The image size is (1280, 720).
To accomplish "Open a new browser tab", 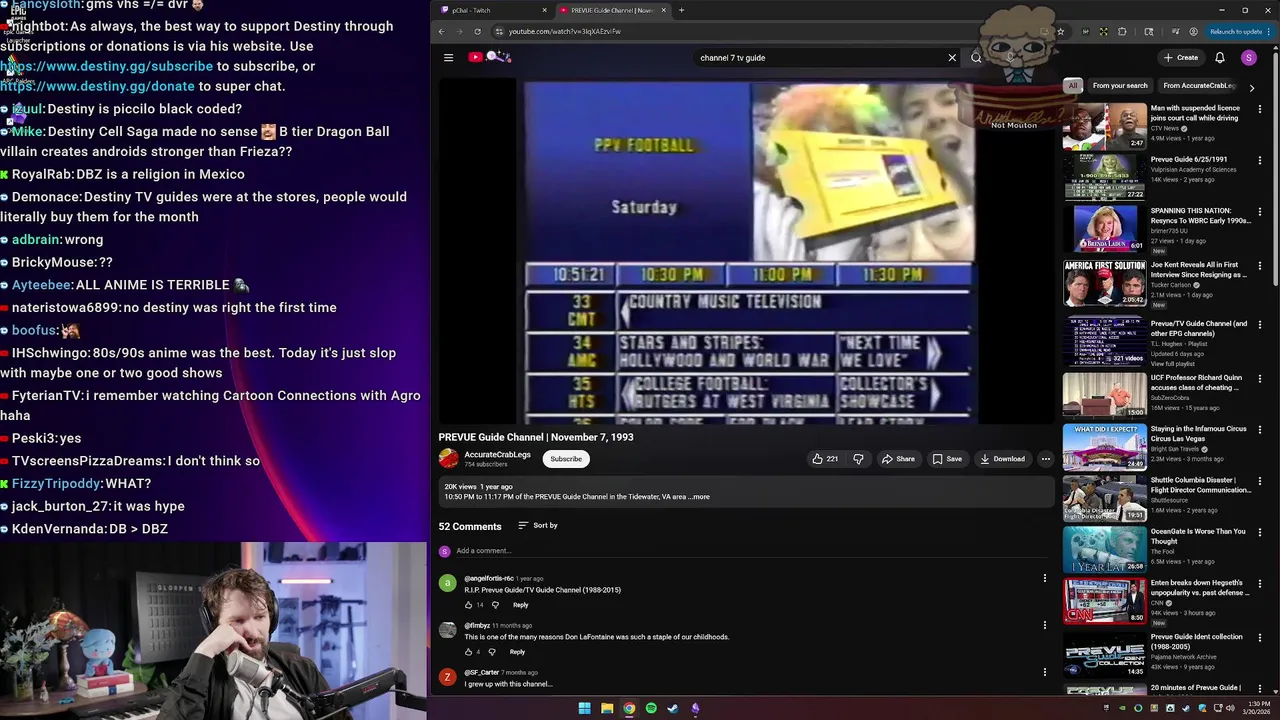I will click(681, 10).
